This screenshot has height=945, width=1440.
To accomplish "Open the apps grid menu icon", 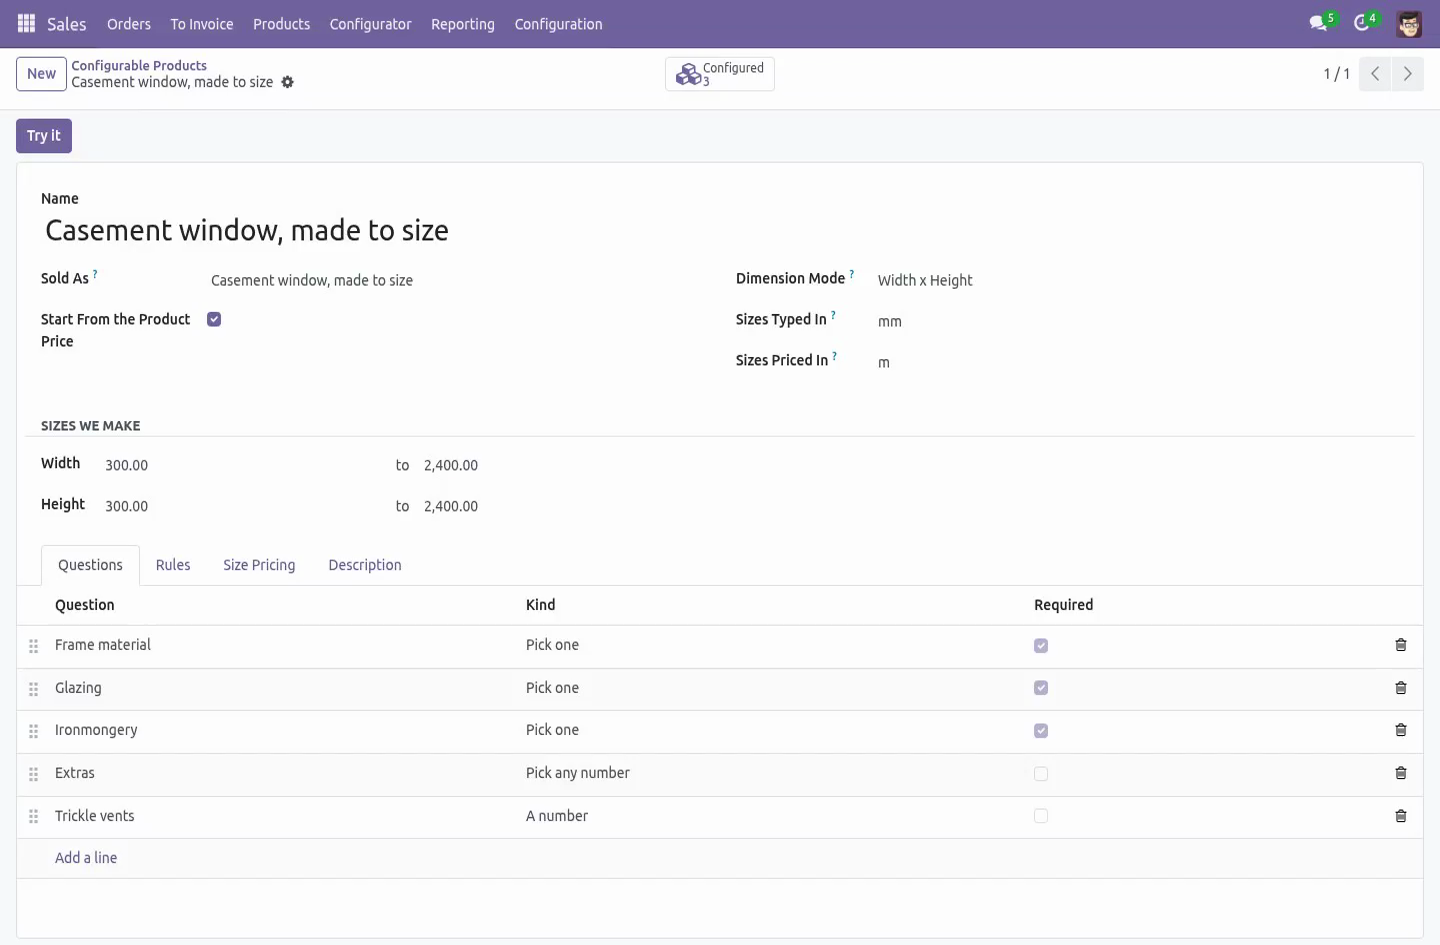I will (27, 23).
